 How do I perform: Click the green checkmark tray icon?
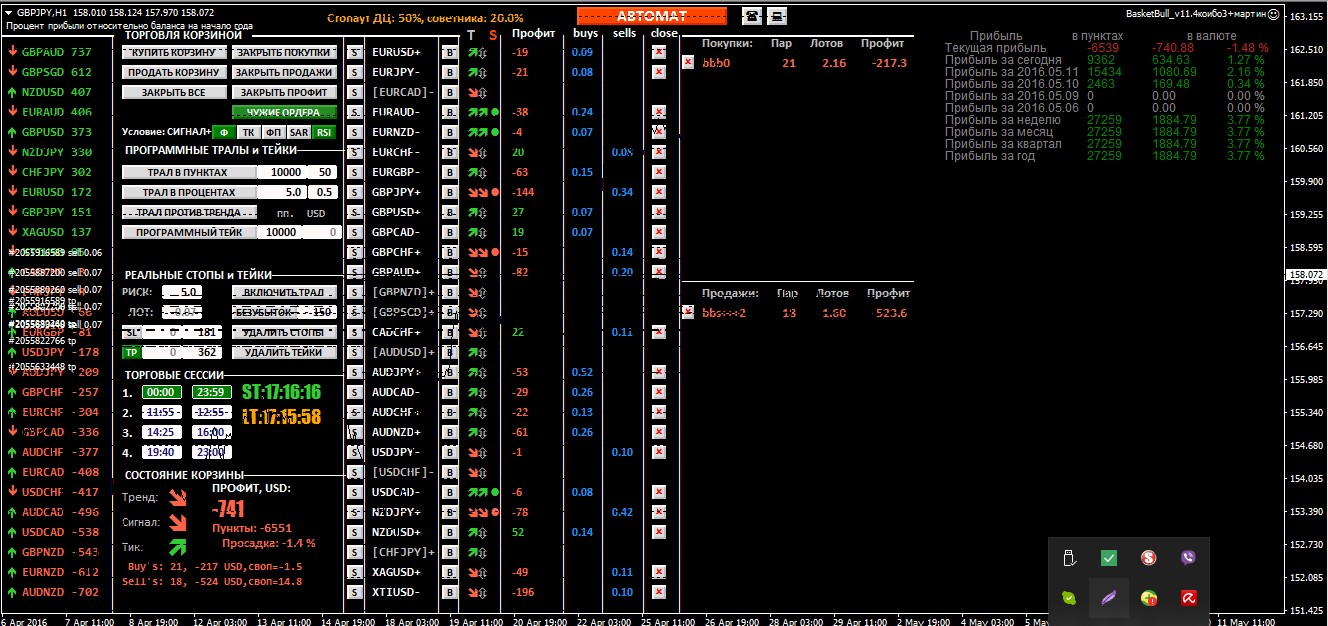1109,558
